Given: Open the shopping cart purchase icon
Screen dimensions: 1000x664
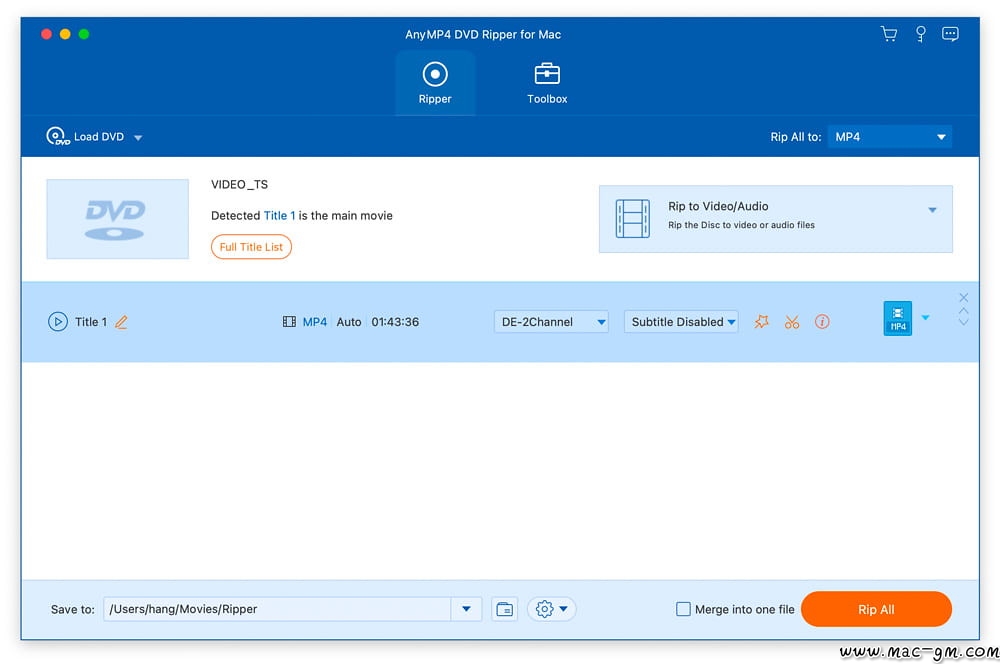Looking at the screenshot, I should (x=888, y=34).
